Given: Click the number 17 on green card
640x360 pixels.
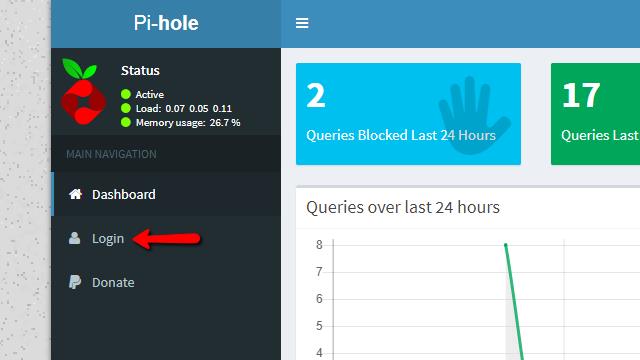Looking at the screenshot, I should coord(581,96).
